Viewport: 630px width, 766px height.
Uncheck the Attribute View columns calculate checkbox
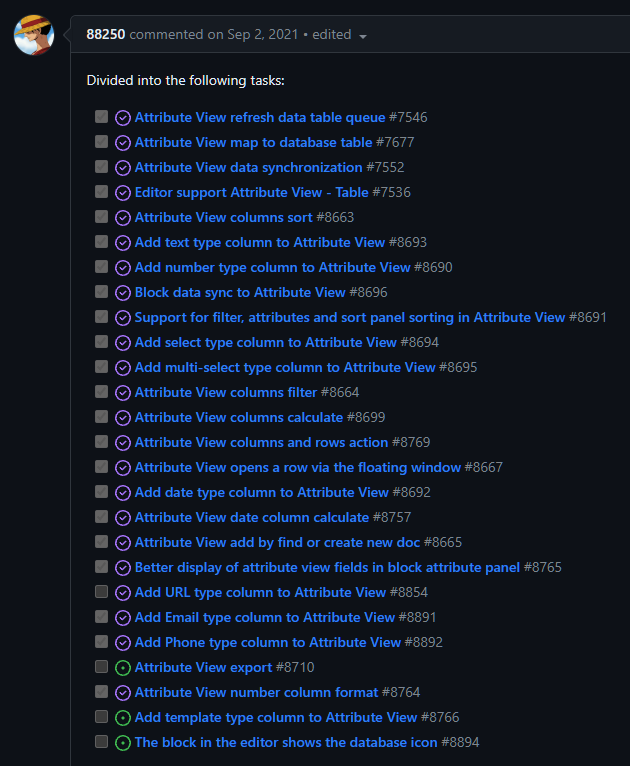point(101,416)
